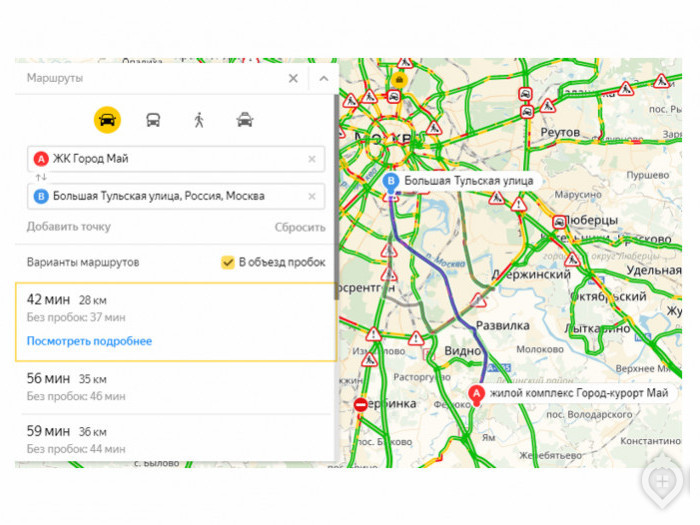Close the Маршруты panel
The height and width of the screenshot is (525, 700).
[293, 78]
